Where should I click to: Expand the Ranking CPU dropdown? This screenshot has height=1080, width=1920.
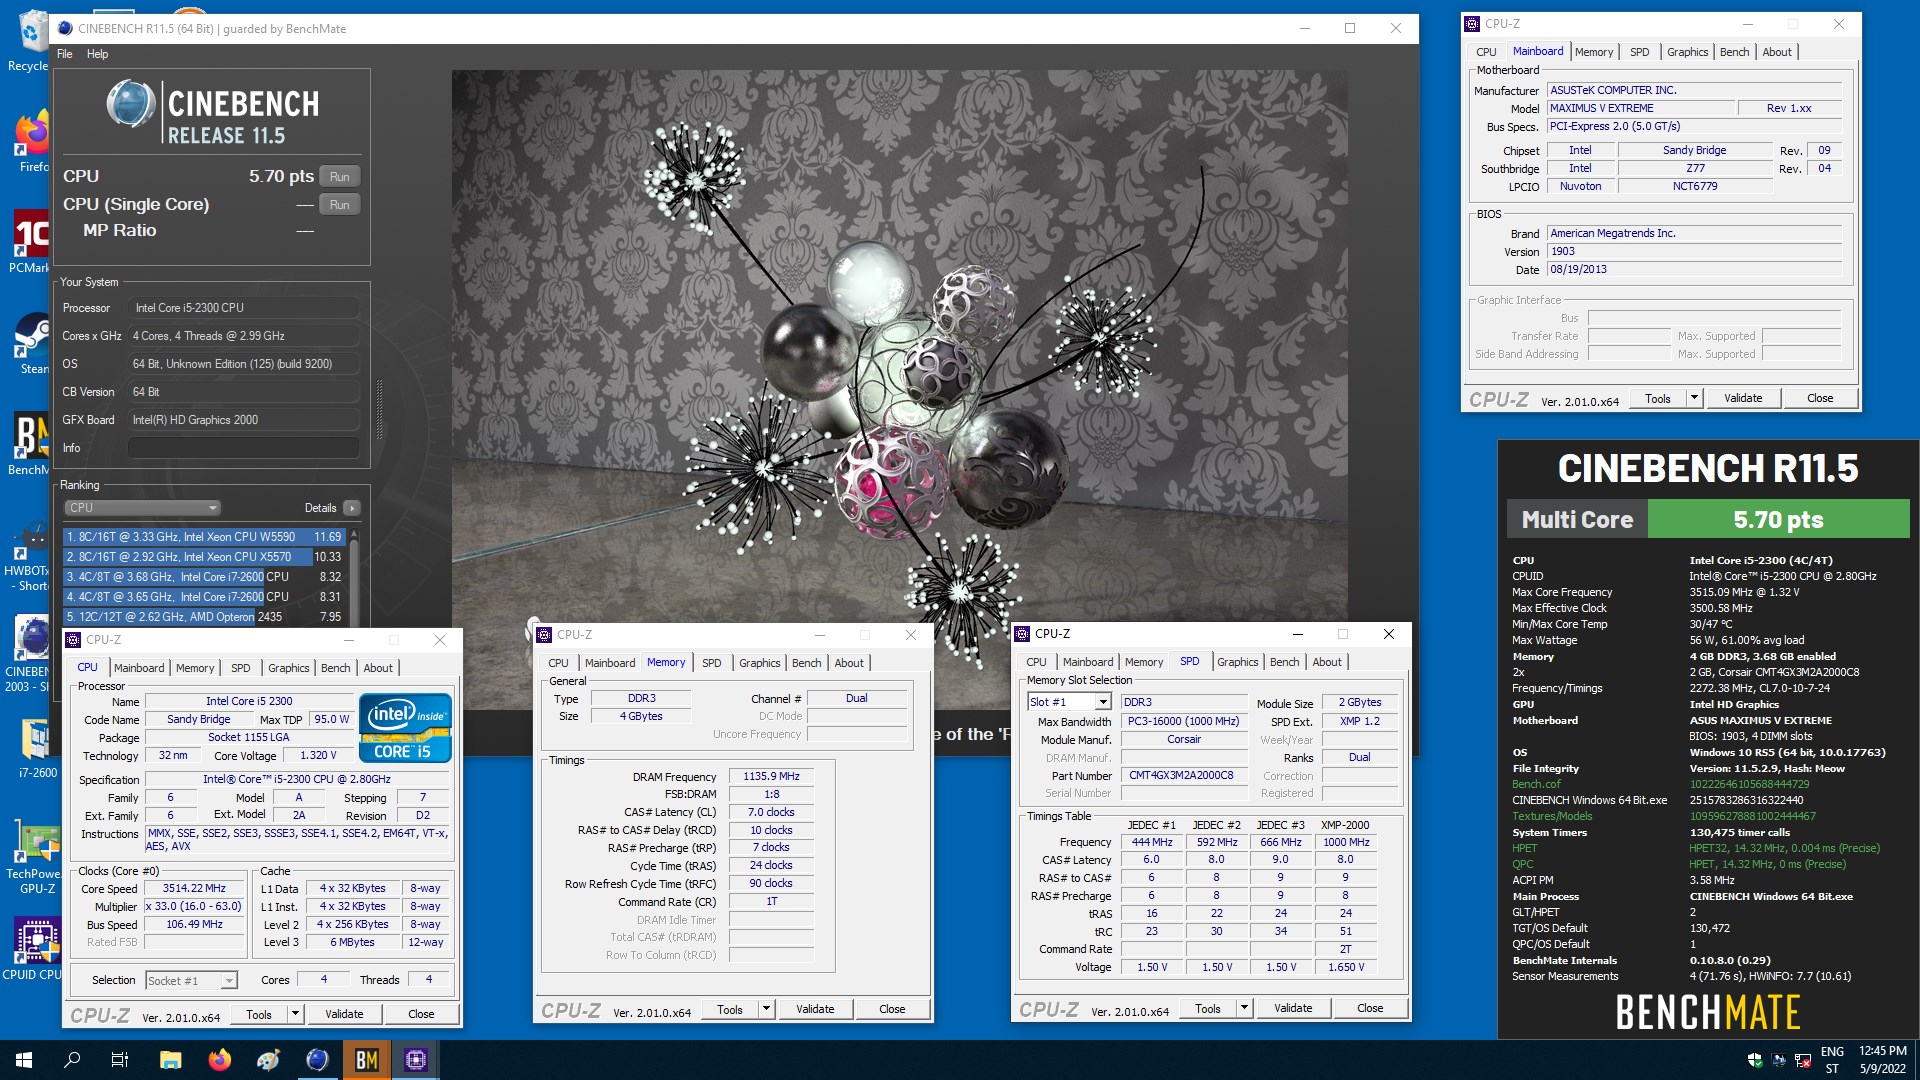[x=142, y=508]
